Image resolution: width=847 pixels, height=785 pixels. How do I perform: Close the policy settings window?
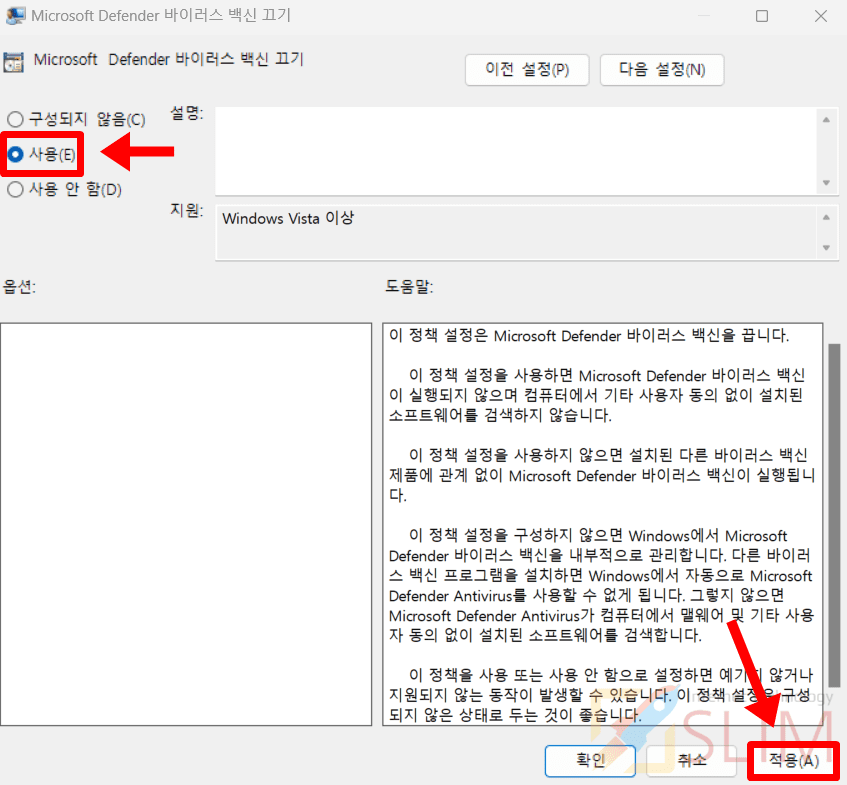tap(821, 16)
